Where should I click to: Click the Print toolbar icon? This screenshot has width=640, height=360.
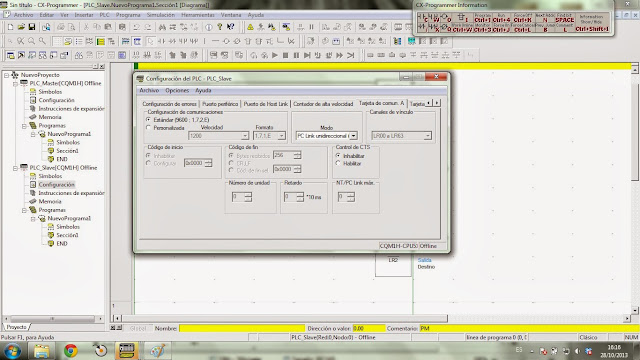point(60,27)
